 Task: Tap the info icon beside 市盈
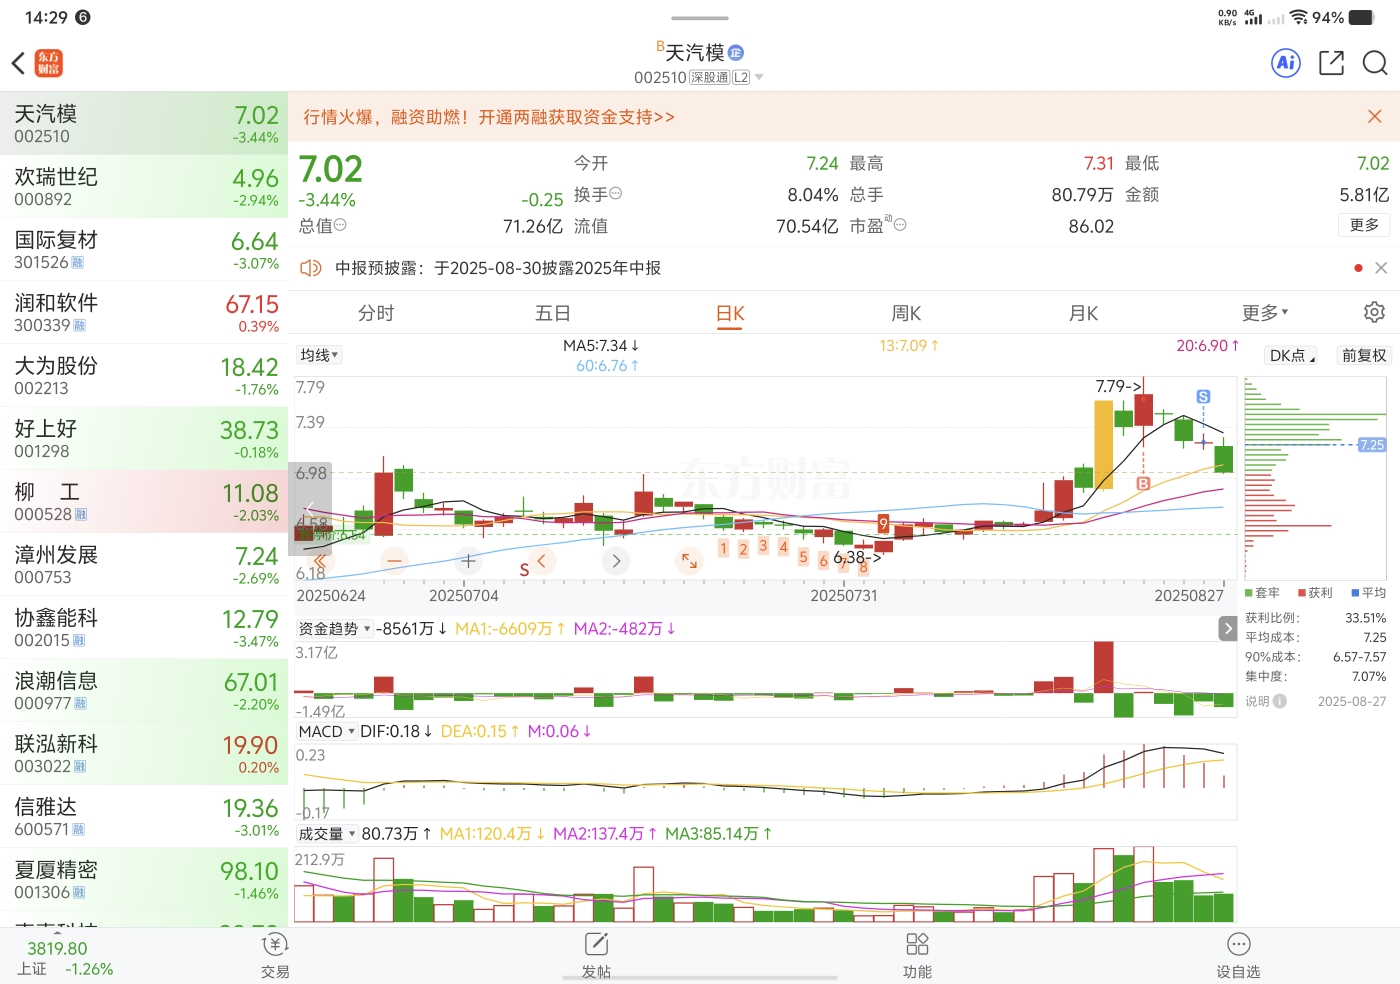click(x=900, y=225)
